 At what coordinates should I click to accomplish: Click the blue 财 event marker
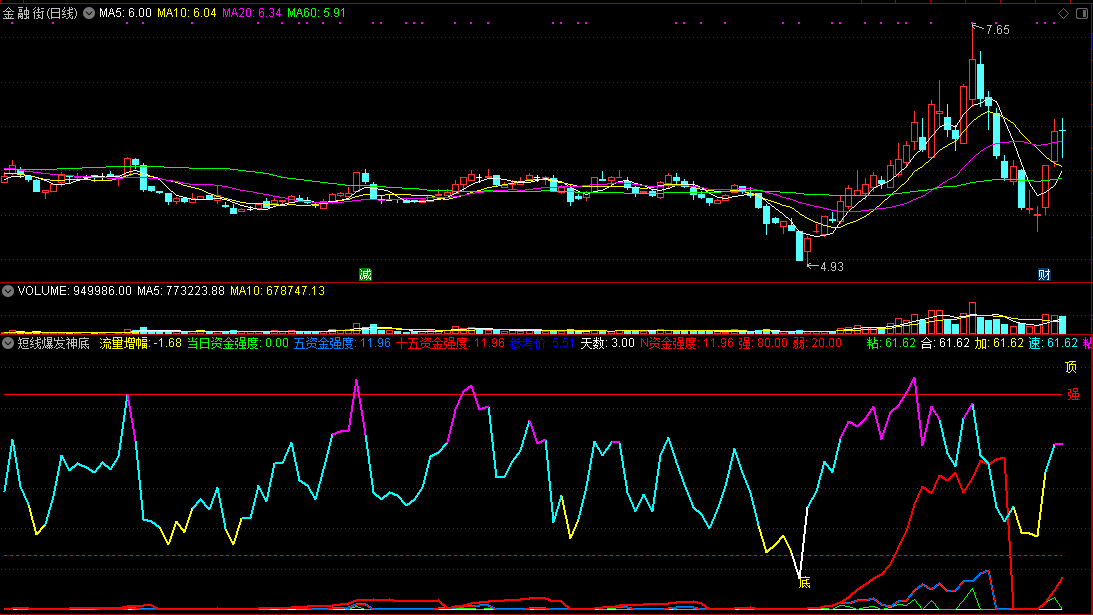pyautogui.click(x=1044, y=275)
